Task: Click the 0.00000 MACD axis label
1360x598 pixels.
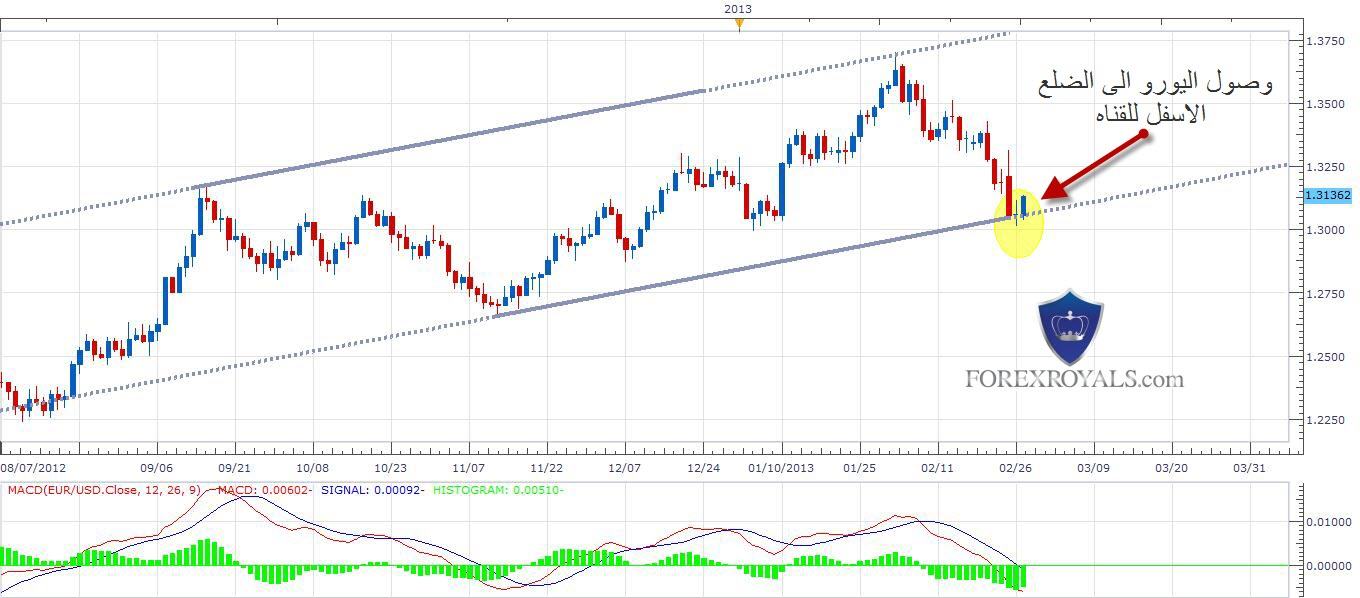Action: coord(1328,565)
